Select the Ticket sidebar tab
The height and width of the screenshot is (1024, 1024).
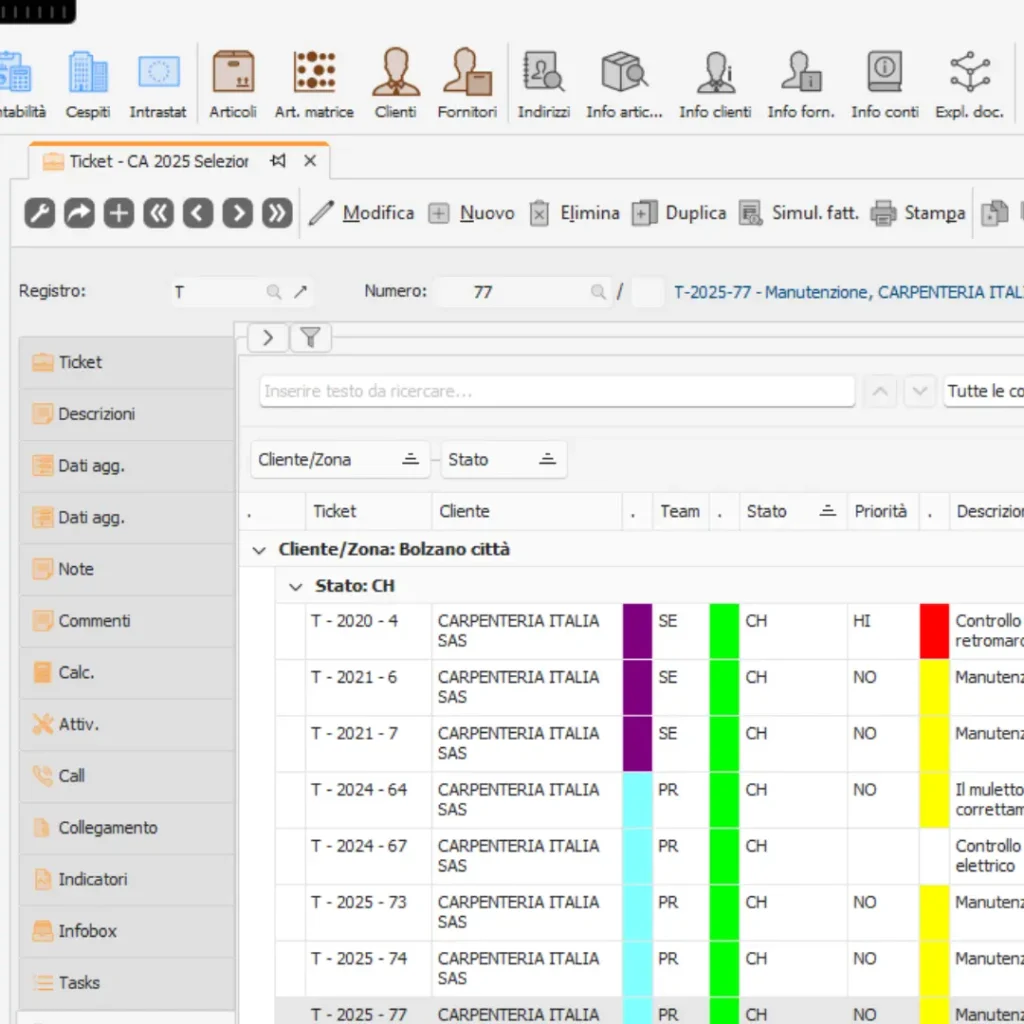point(127,362)
